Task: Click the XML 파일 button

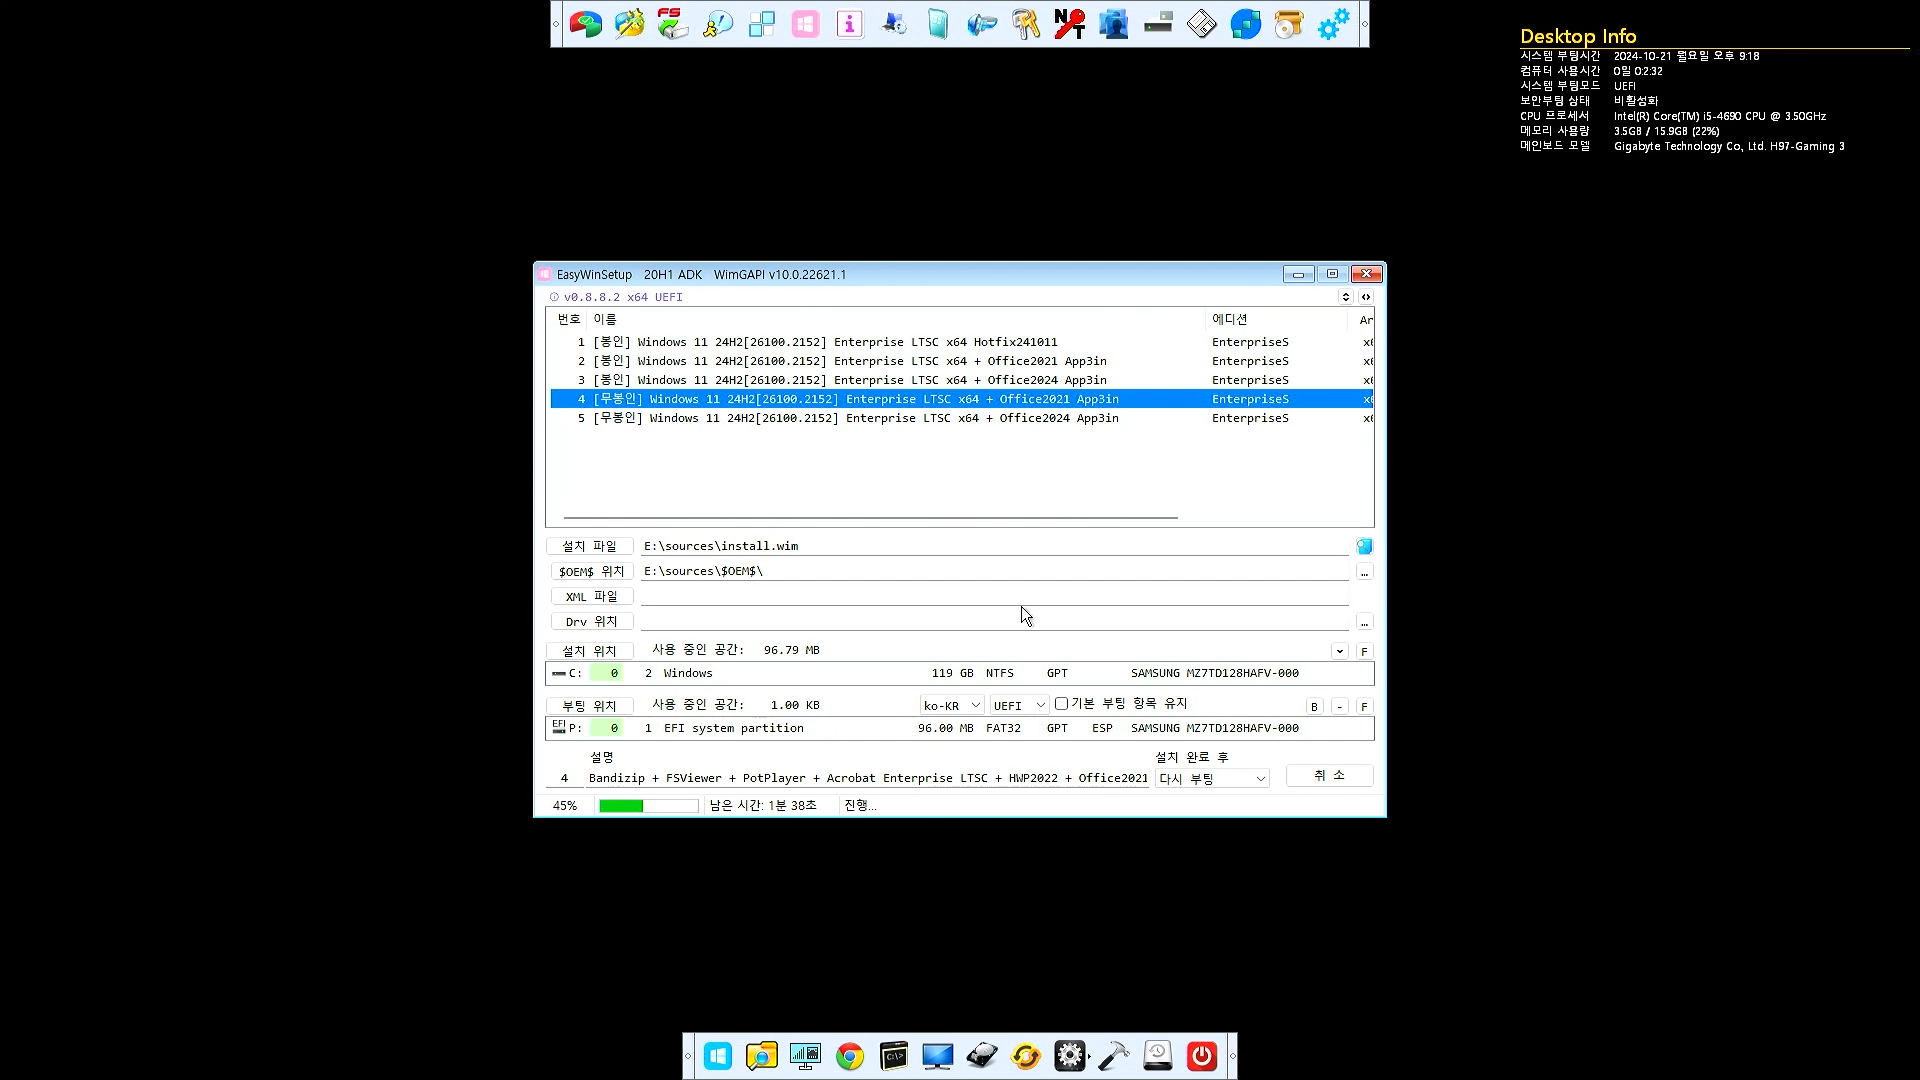Action: point(591,596)
